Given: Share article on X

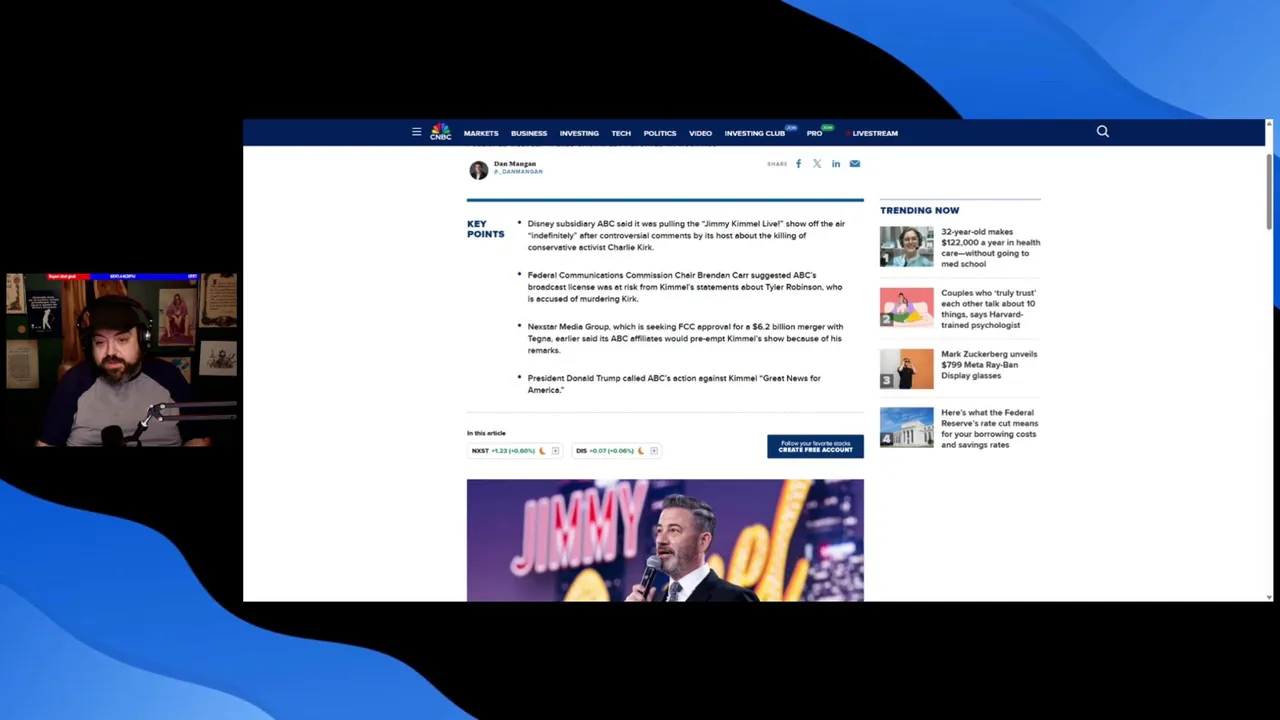Looking at the screenshot, I should 817,164.
